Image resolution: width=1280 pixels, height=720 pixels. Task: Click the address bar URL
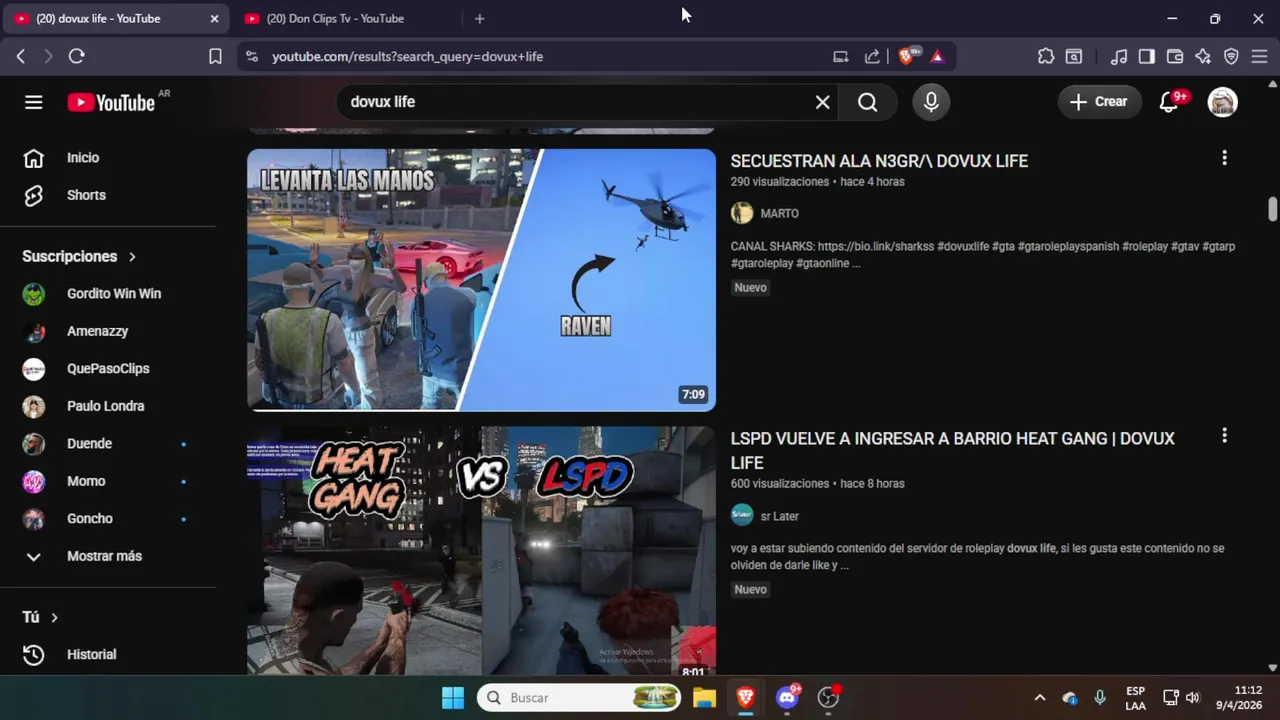click(407, 57)
